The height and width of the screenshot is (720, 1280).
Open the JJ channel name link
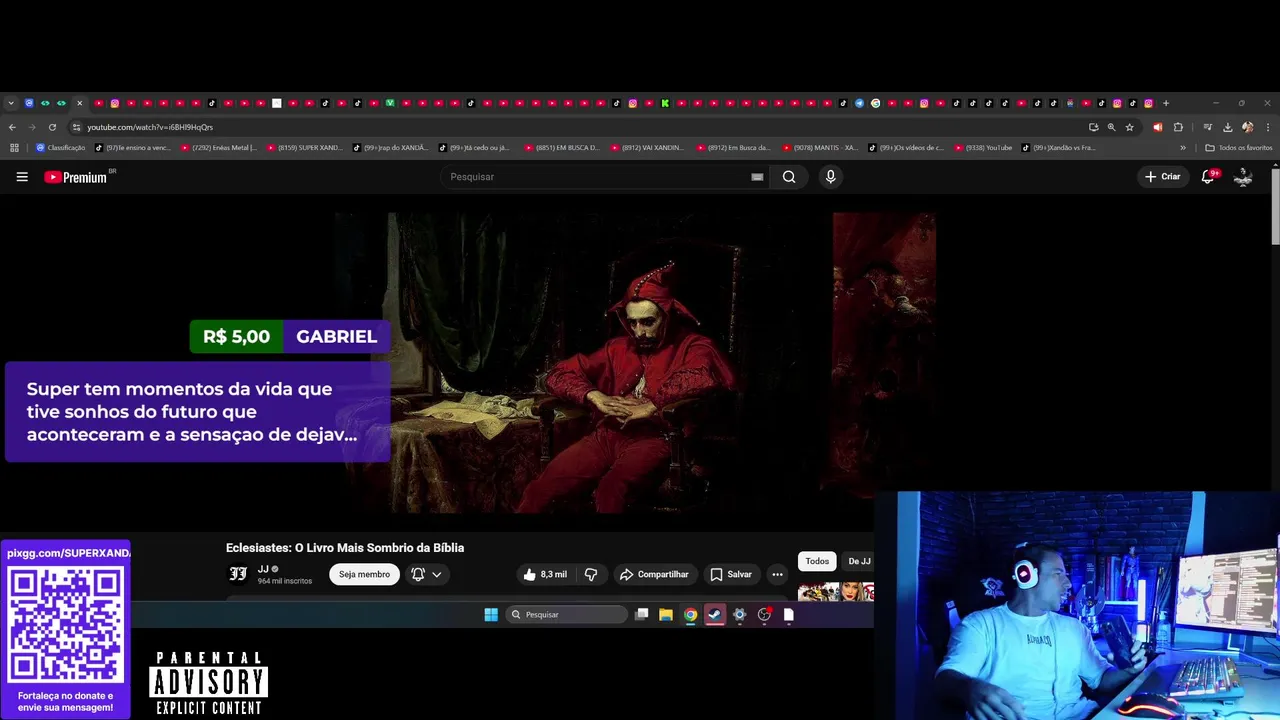[x=263, y=569]
